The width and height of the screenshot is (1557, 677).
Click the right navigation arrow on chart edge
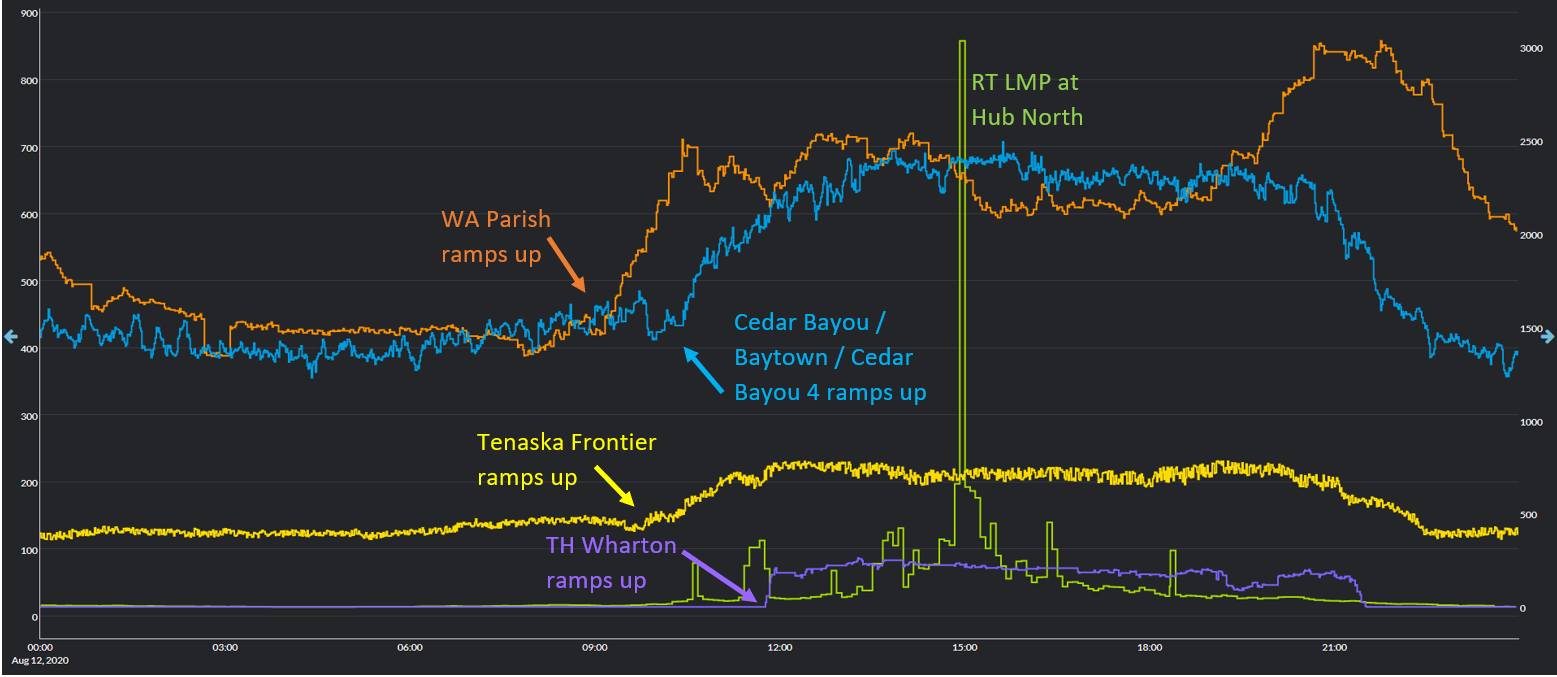(1548, 336)
